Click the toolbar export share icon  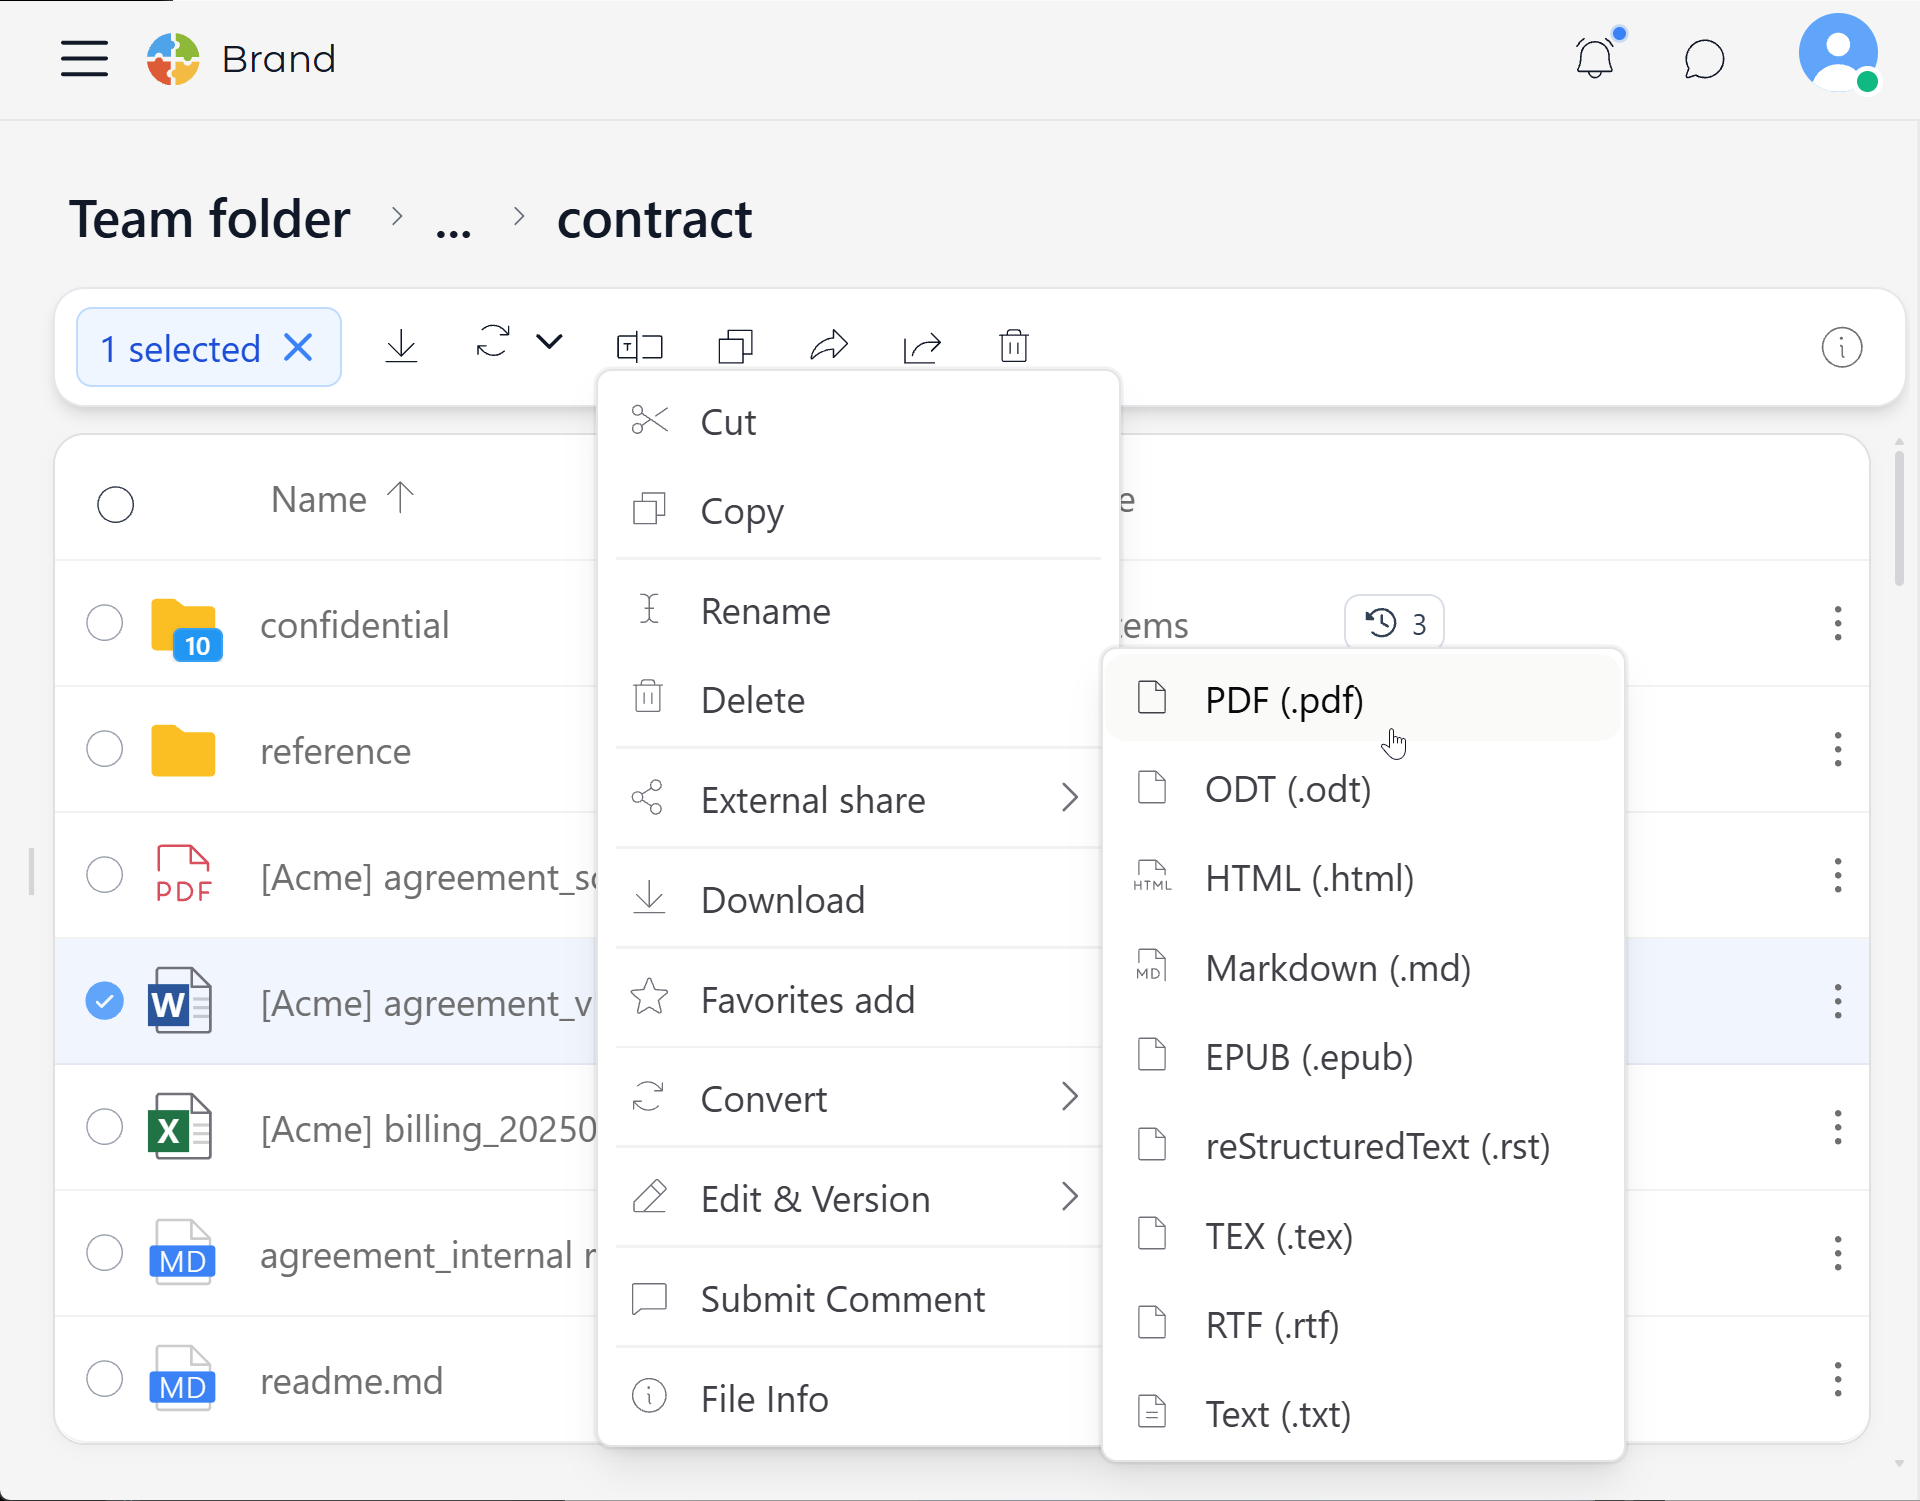pos(922,347)
